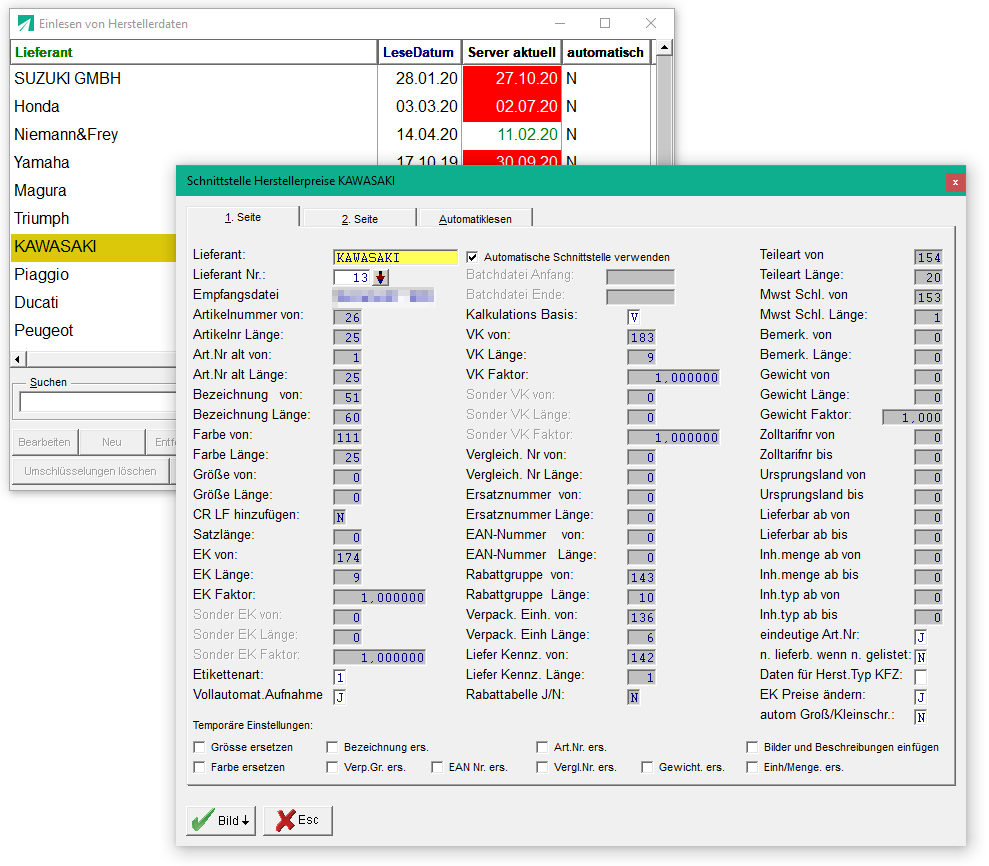This screenshot has width=989, height=866.
Task: Tick Bilder und Beschreibungen einfügen
Action: coord(752,747)
